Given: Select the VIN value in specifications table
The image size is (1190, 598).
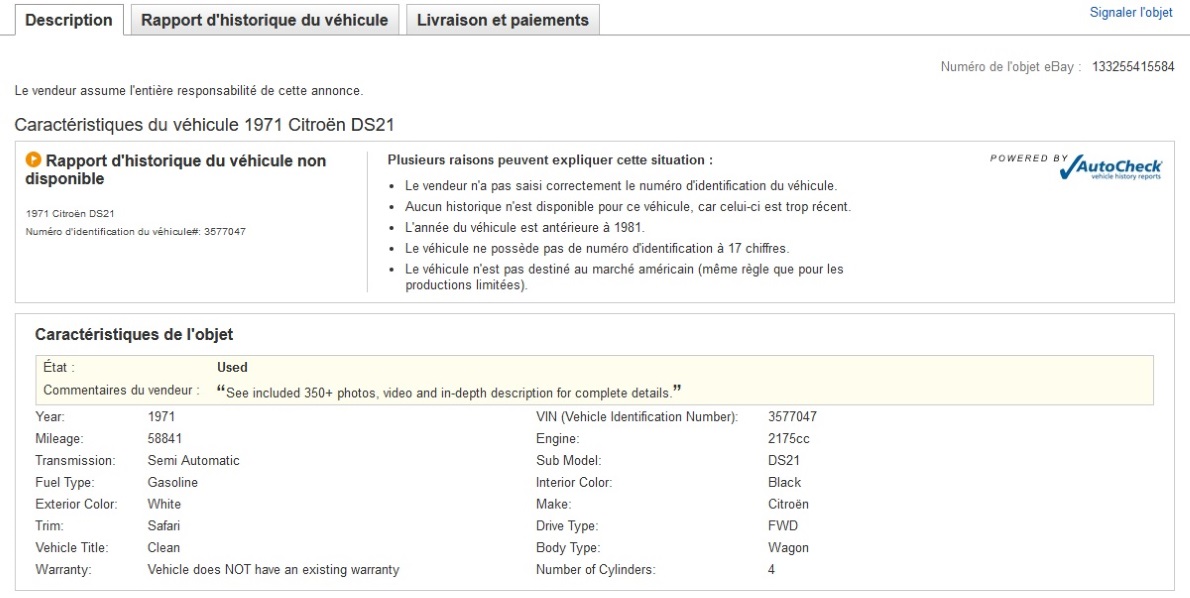Looking at the screenshot, I should coord(792,417).
